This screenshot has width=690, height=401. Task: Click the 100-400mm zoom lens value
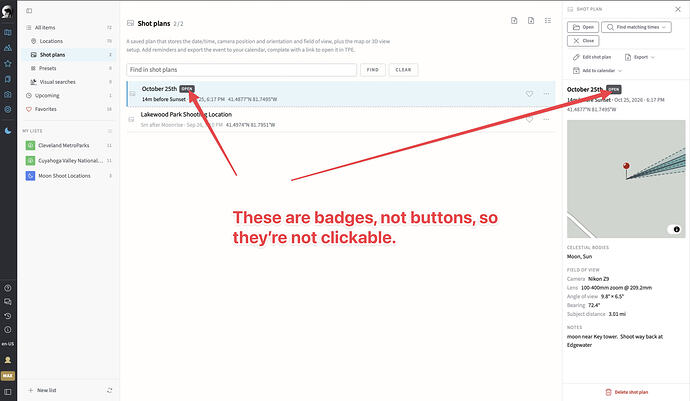pos(617,288)
